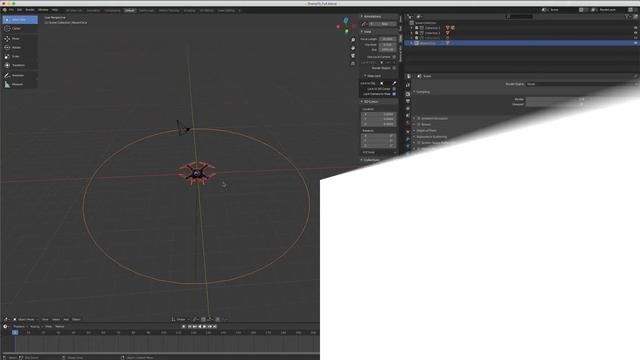Choose the Measure tool
Screen dimensions: 640x360
pos(20,84)
